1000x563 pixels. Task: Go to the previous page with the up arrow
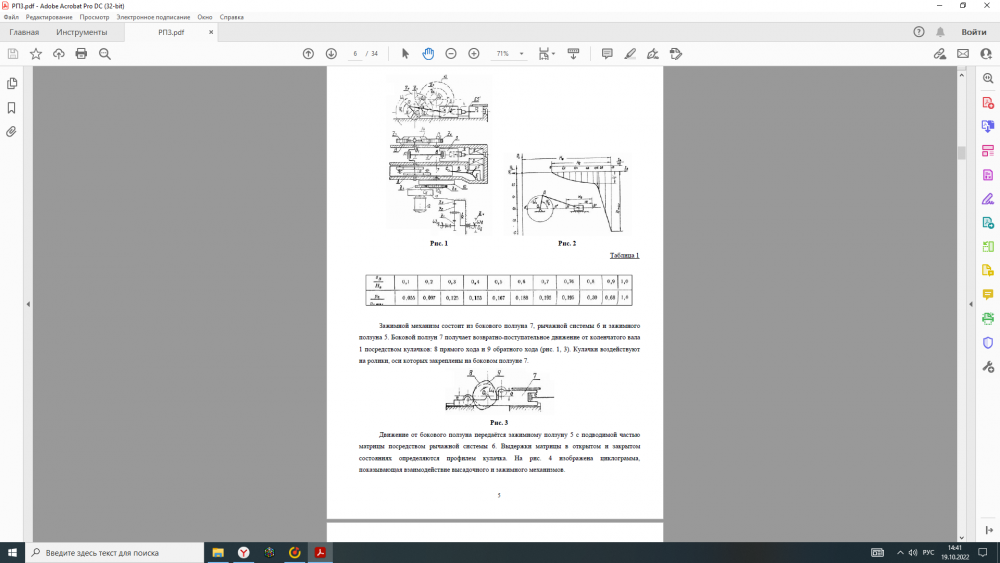click(308, 54)
